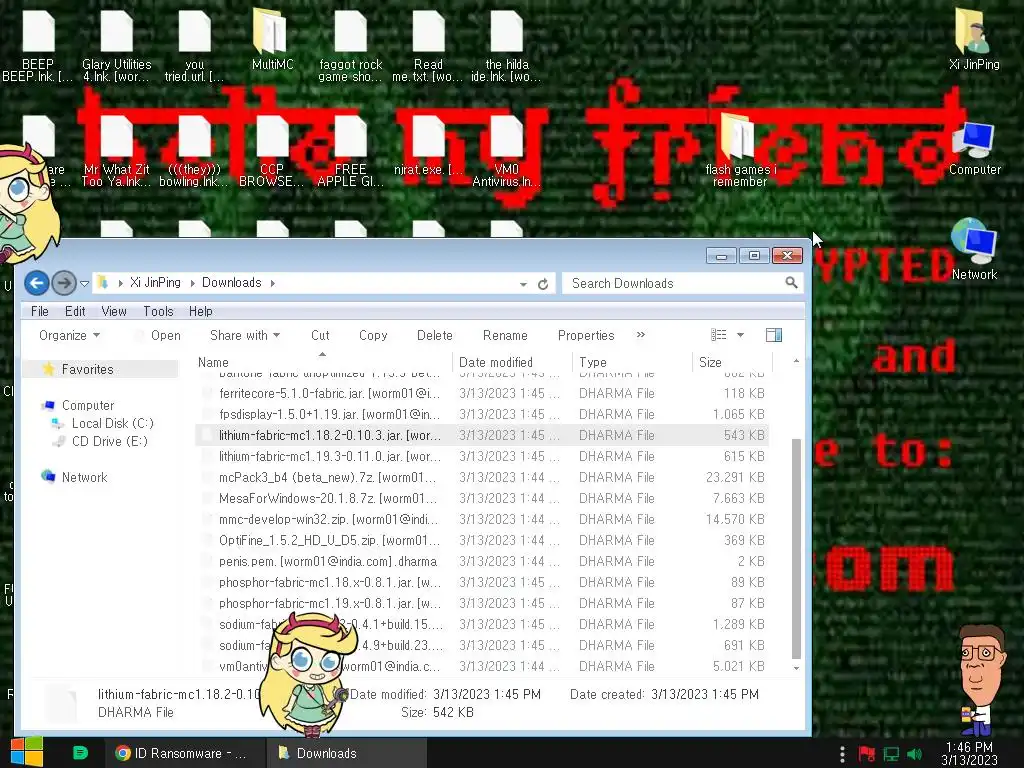Click Copy in the toolbar
This screenshot has height=768, width=1024.
click(x=373, y=335)
